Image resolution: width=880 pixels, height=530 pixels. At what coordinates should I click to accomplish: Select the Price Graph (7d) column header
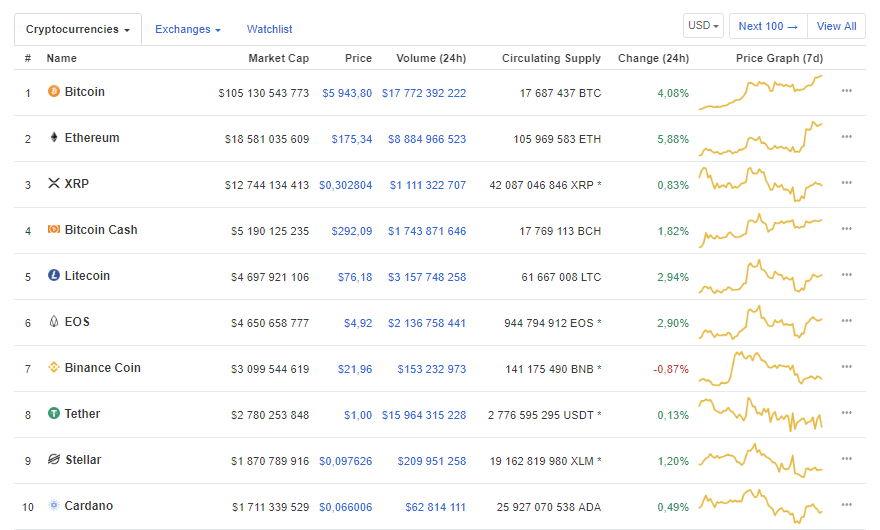click(x=780, y=58)
